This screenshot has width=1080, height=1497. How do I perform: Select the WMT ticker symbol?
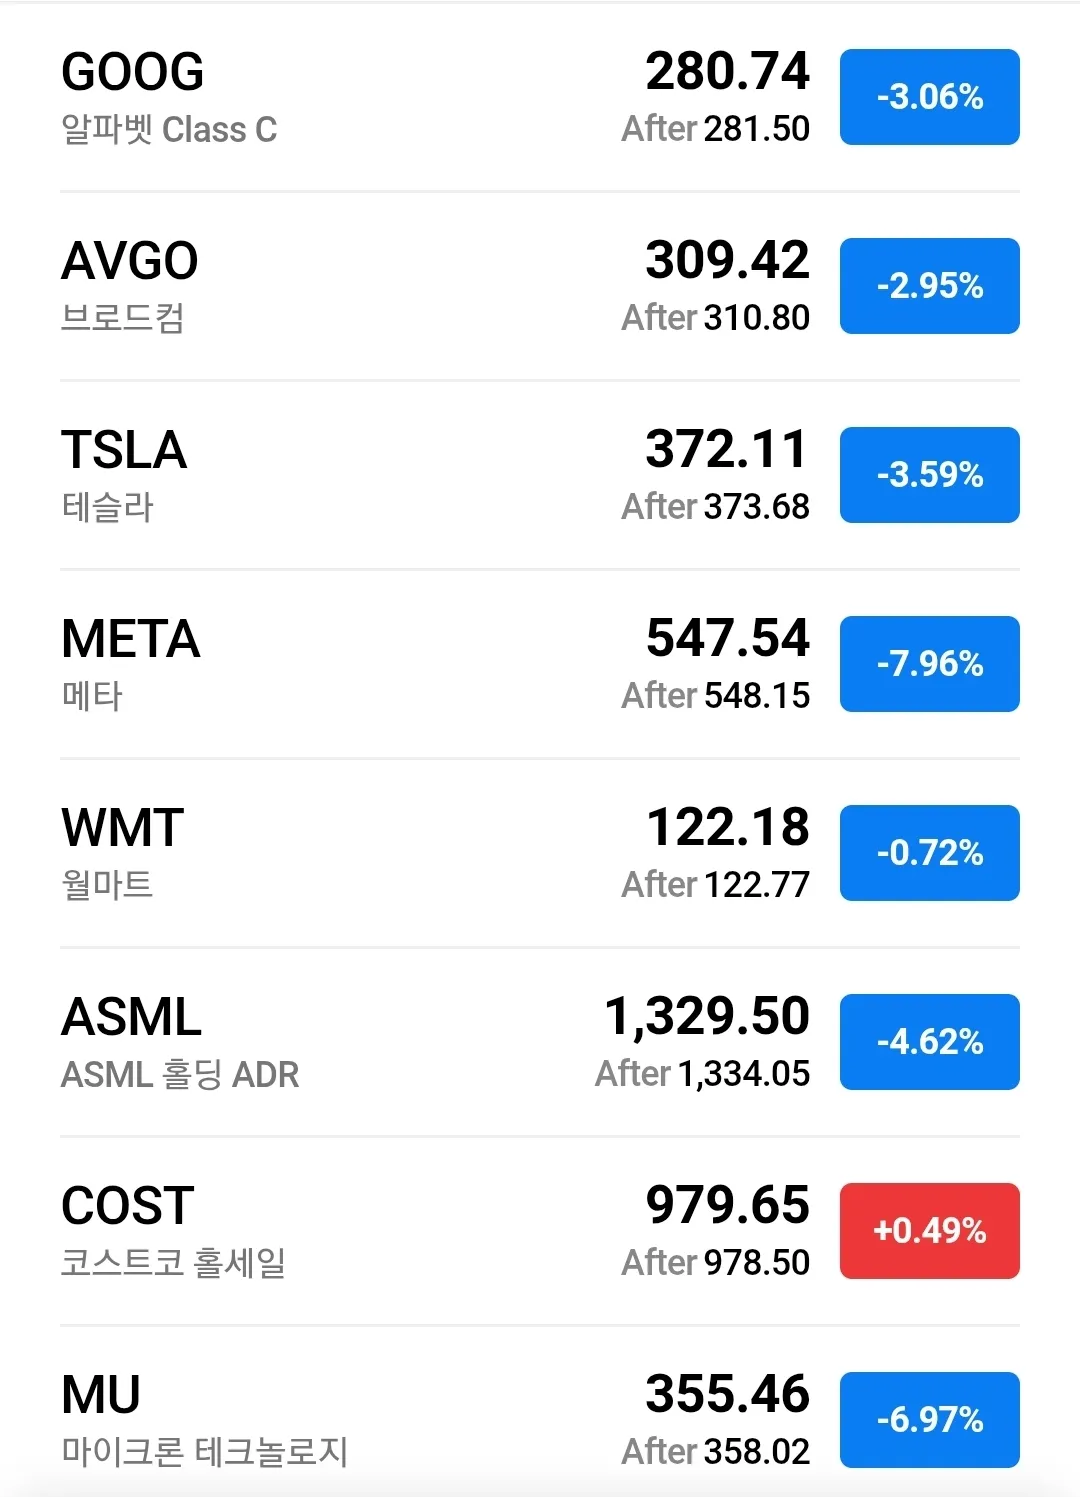tap(123, 828)
